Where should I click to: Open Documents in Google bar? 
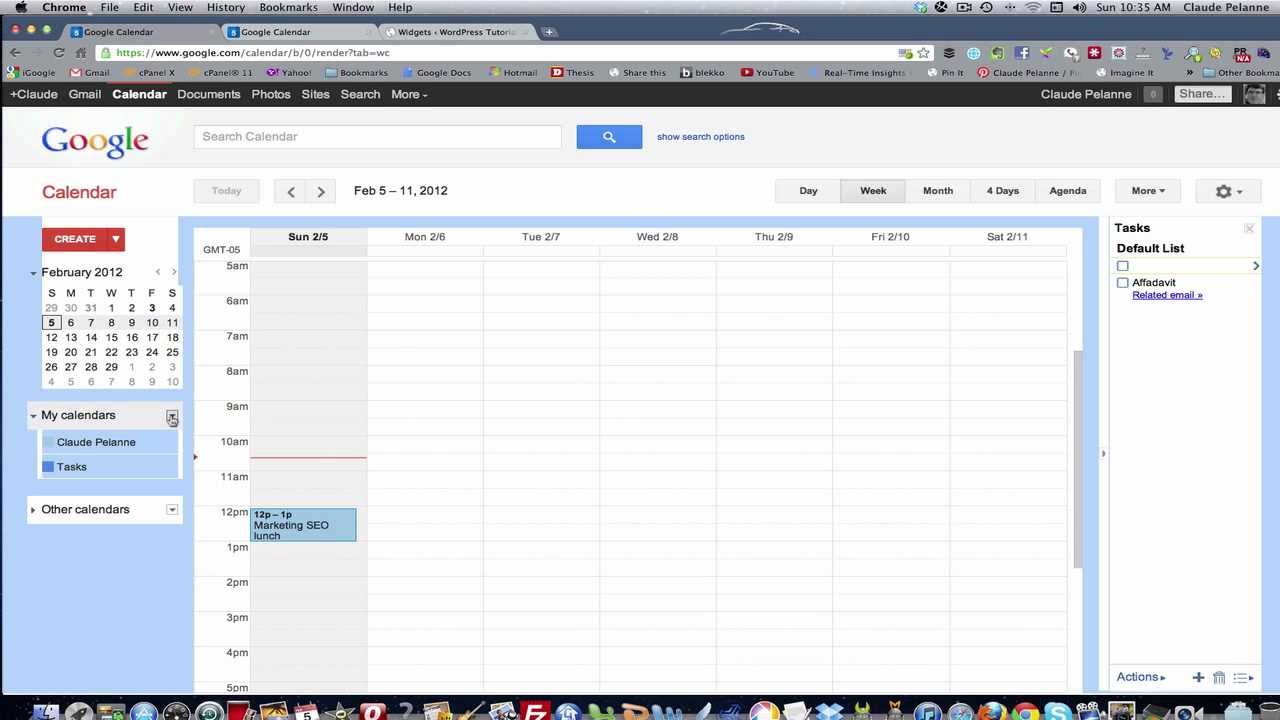click(209, 94)
